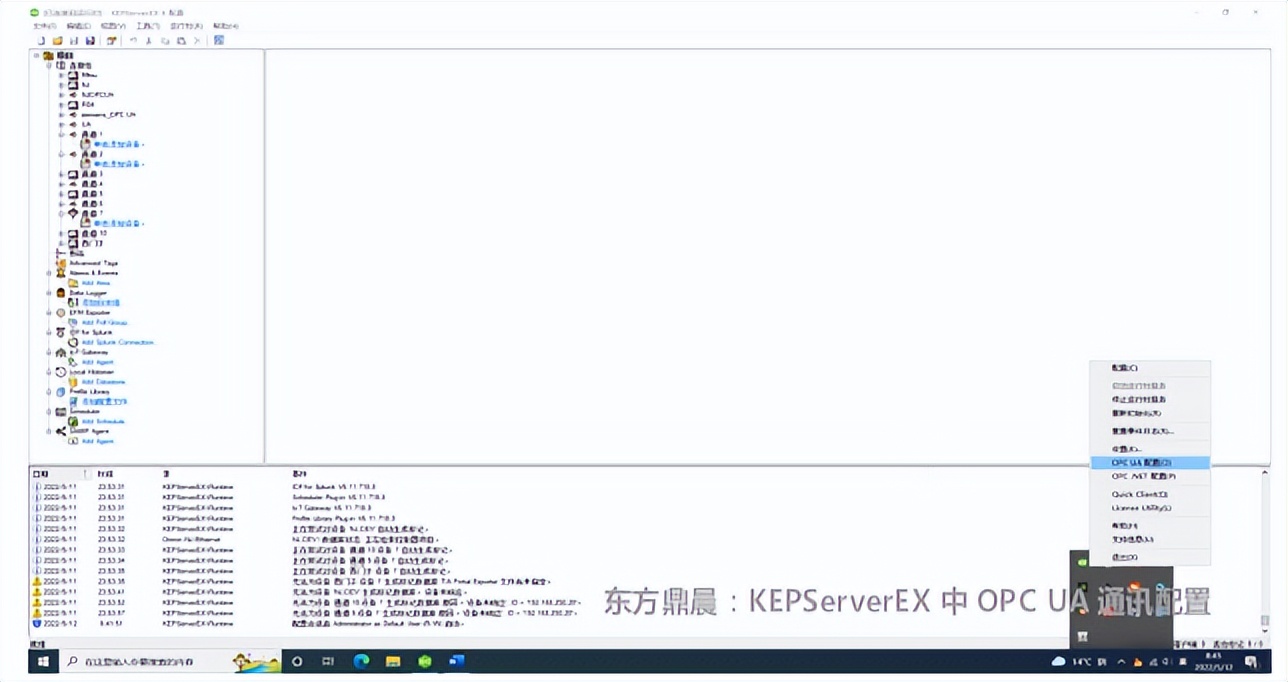
Task: Collapse the project root tree node
Action: pyautogui.click(x=37, y=55)
